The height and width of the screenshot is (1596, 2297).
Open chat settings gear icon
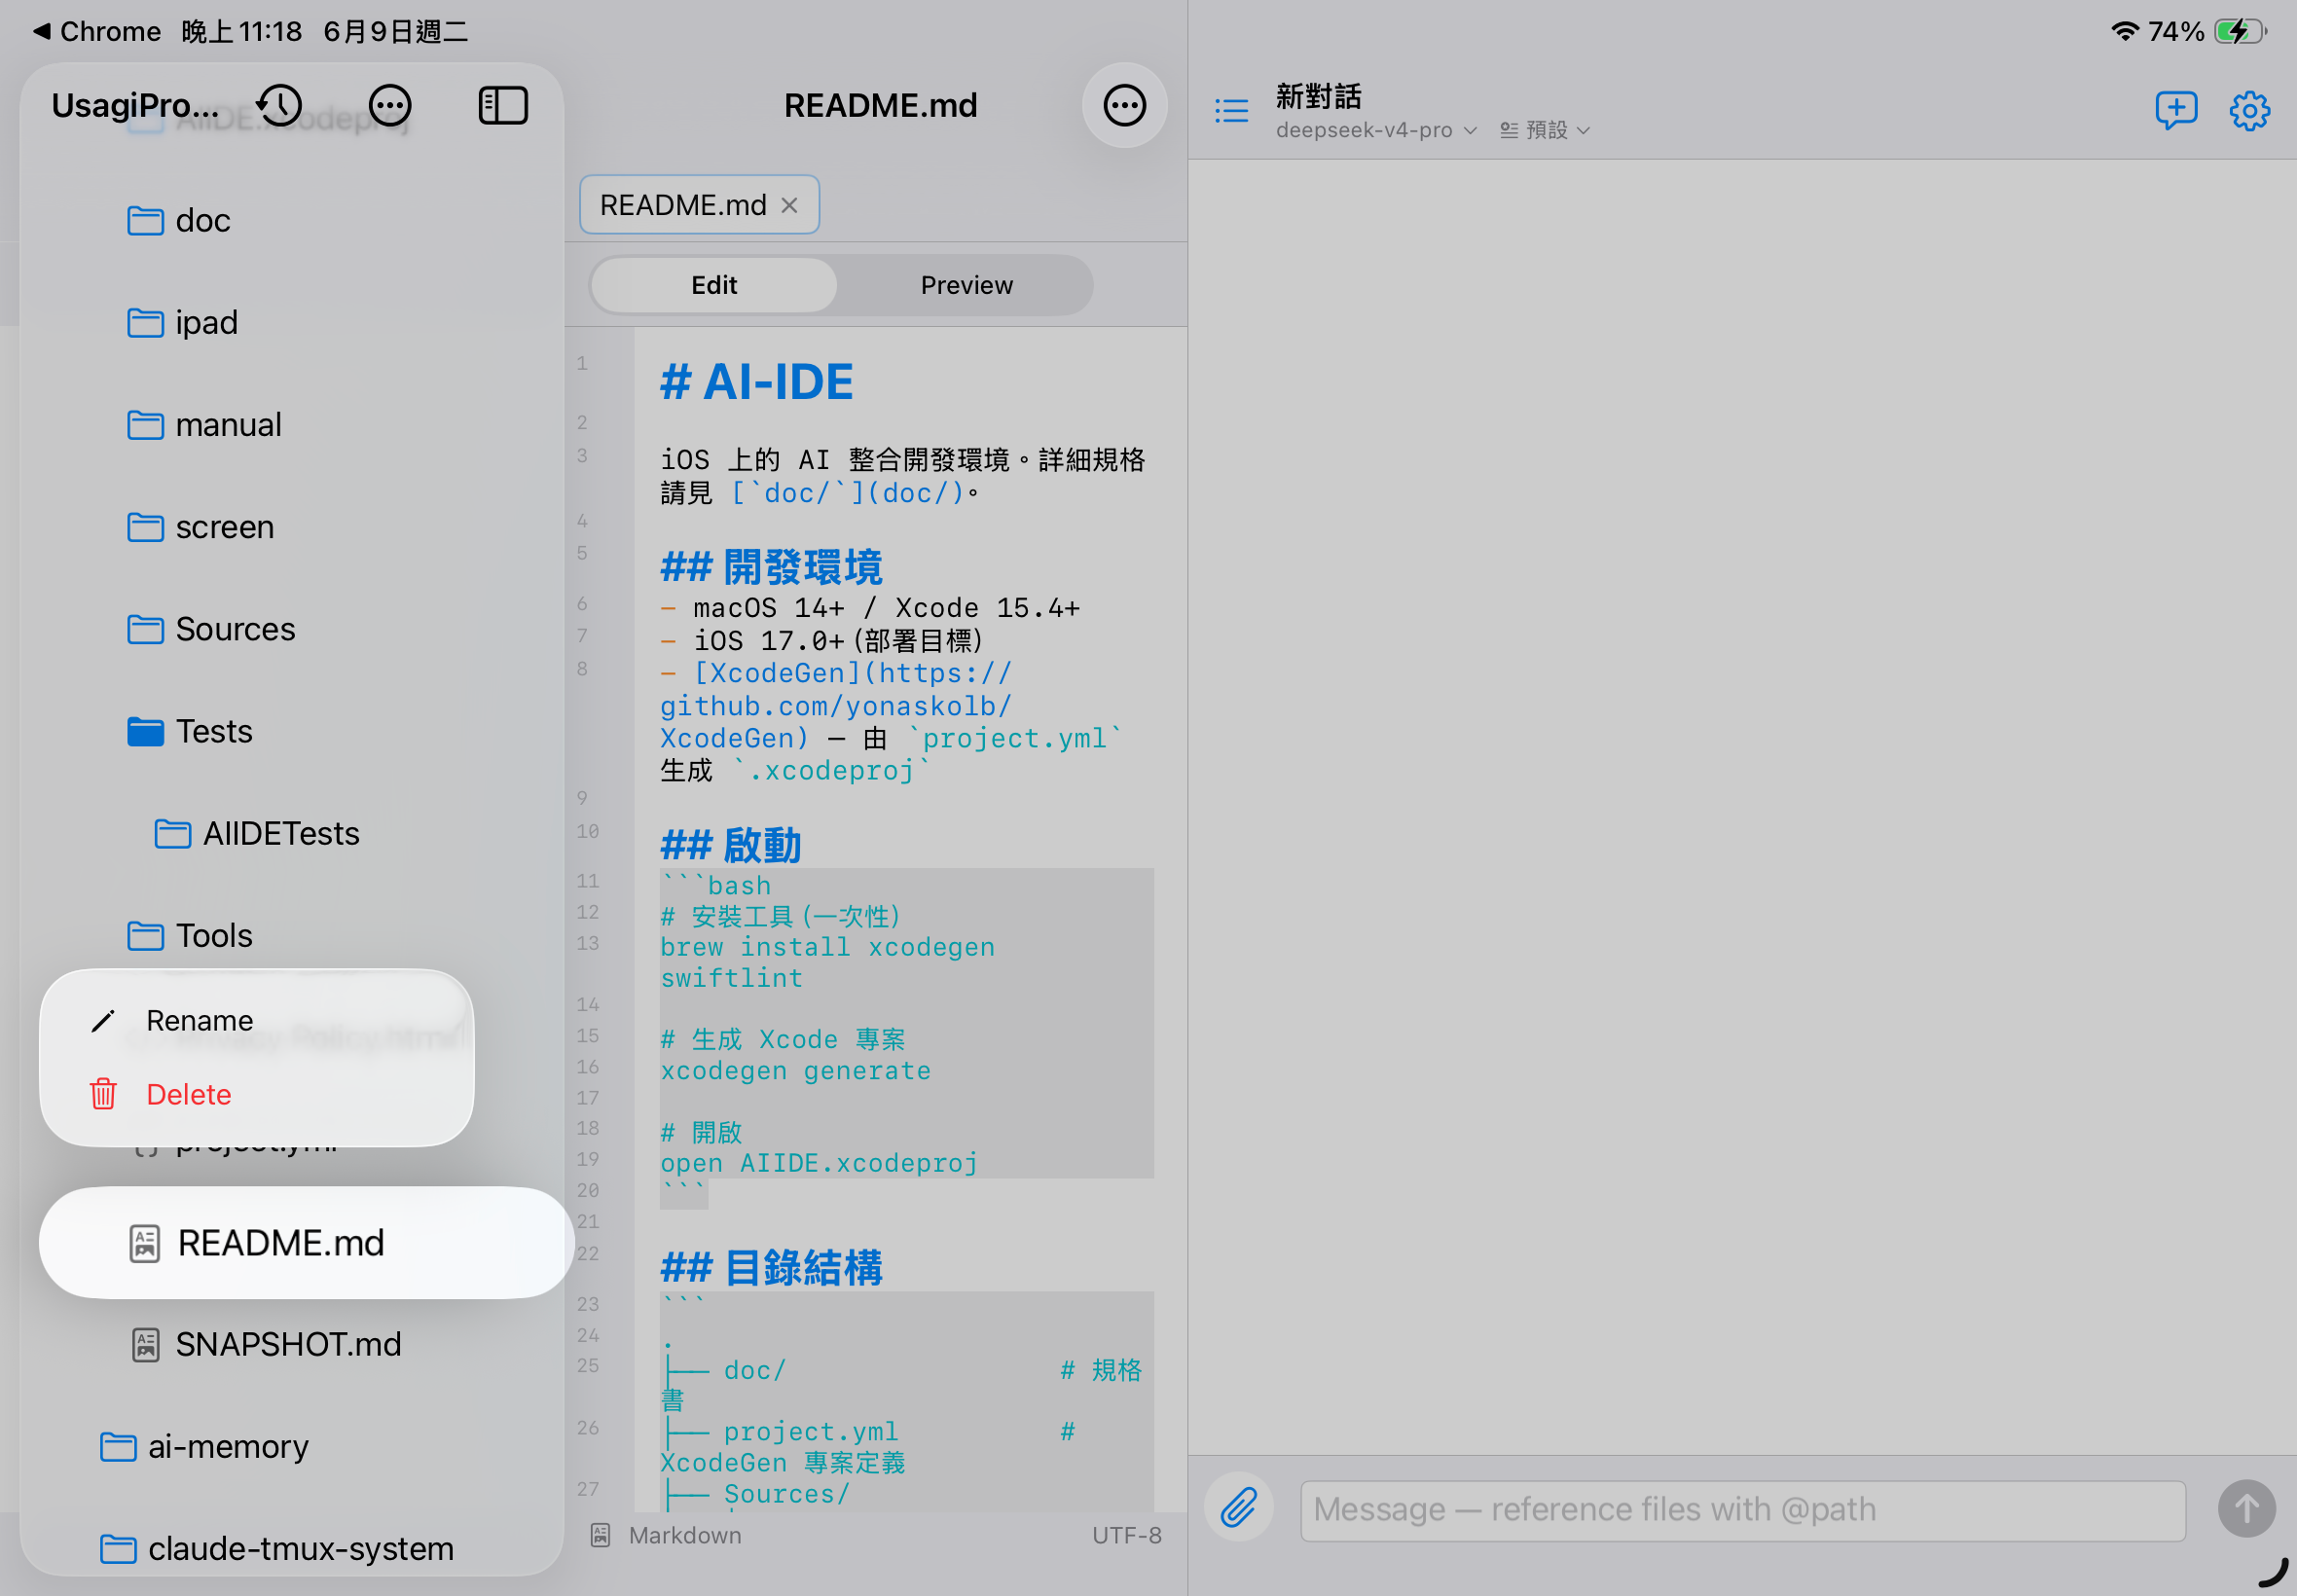(x=2249, y=110)
